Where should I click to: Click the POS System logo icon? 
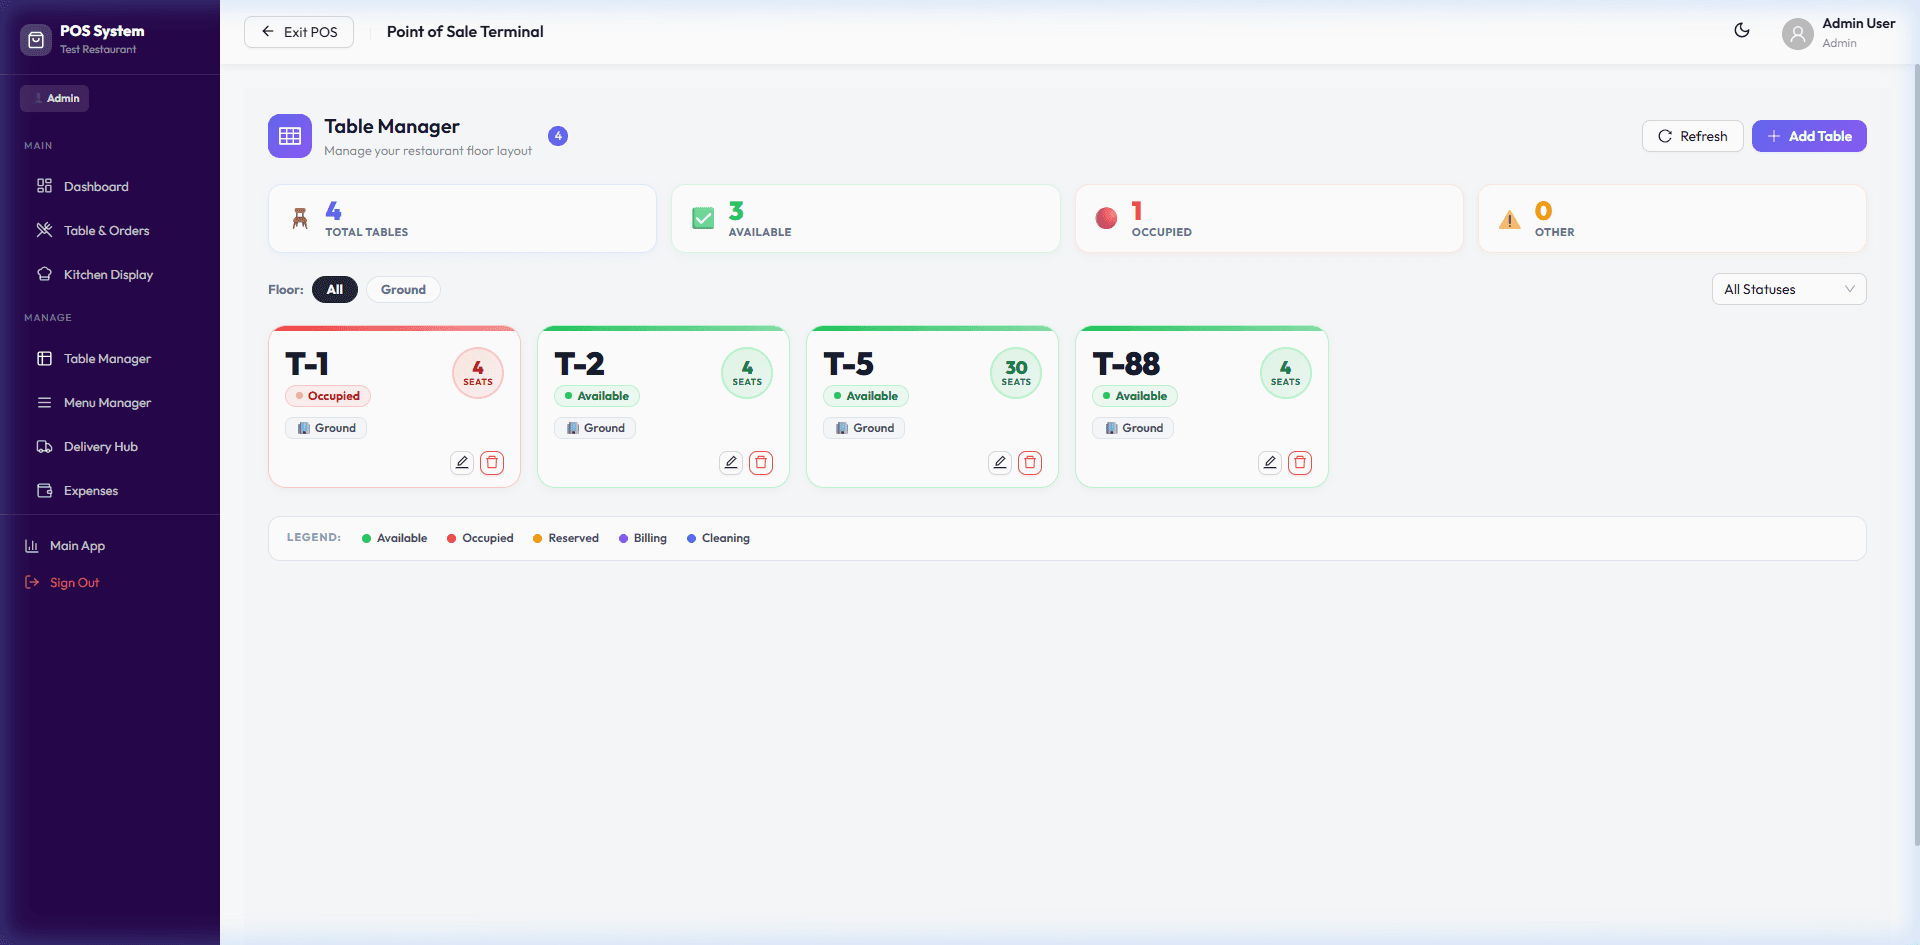tap(36, 40)
